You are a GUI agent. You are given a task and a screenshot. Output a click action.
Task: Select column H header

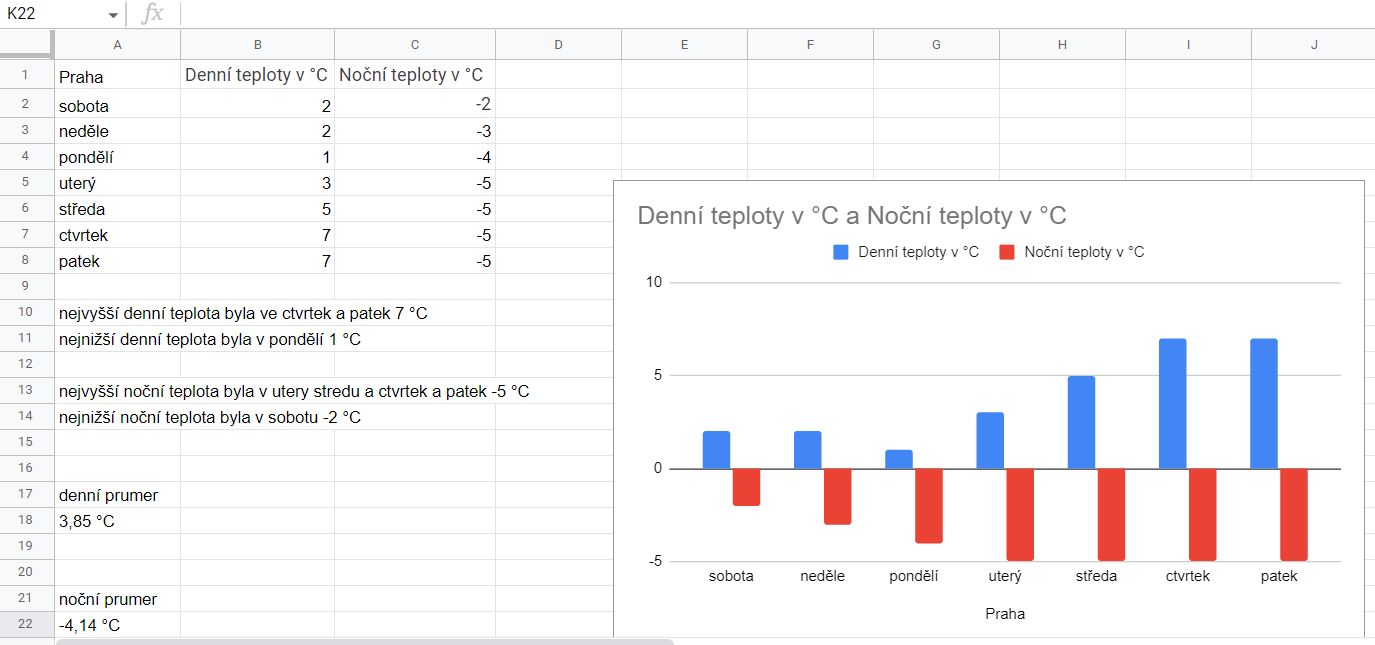[1062, 44]
